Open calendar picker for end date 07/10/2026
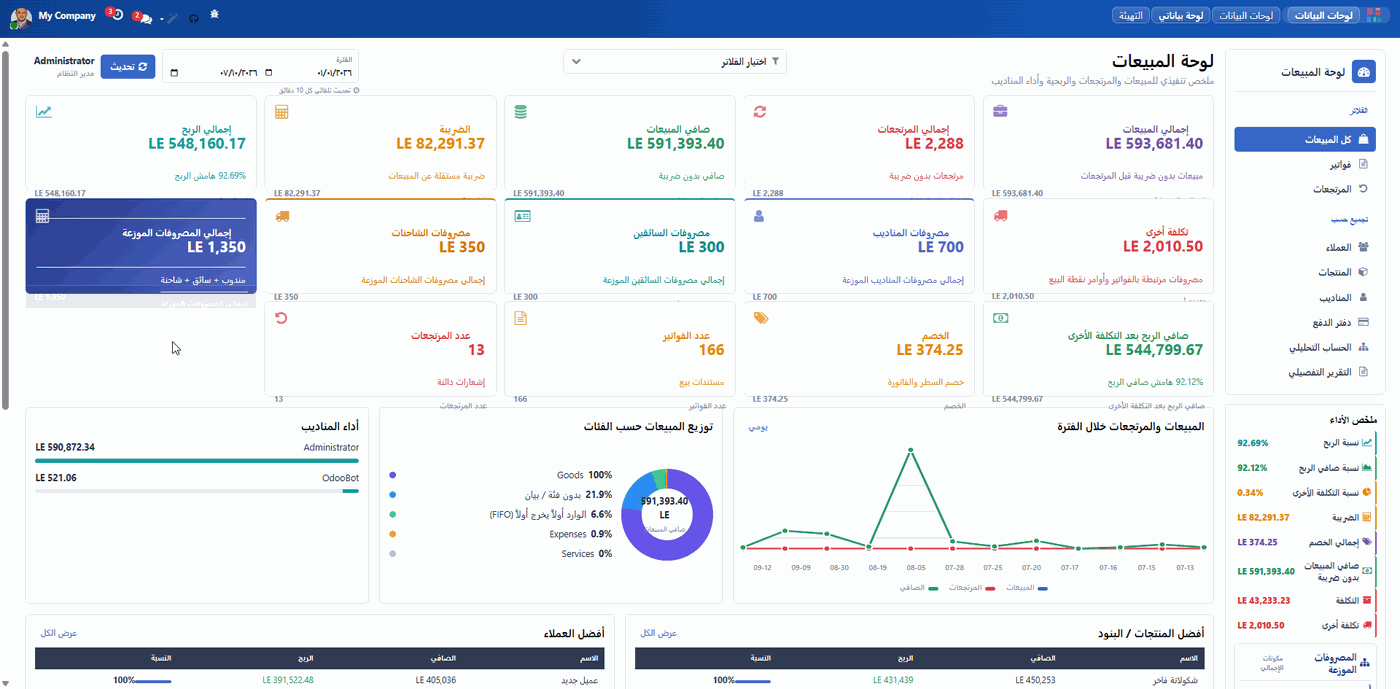Viewport: 1400px width, 689px height. [175, 73]
